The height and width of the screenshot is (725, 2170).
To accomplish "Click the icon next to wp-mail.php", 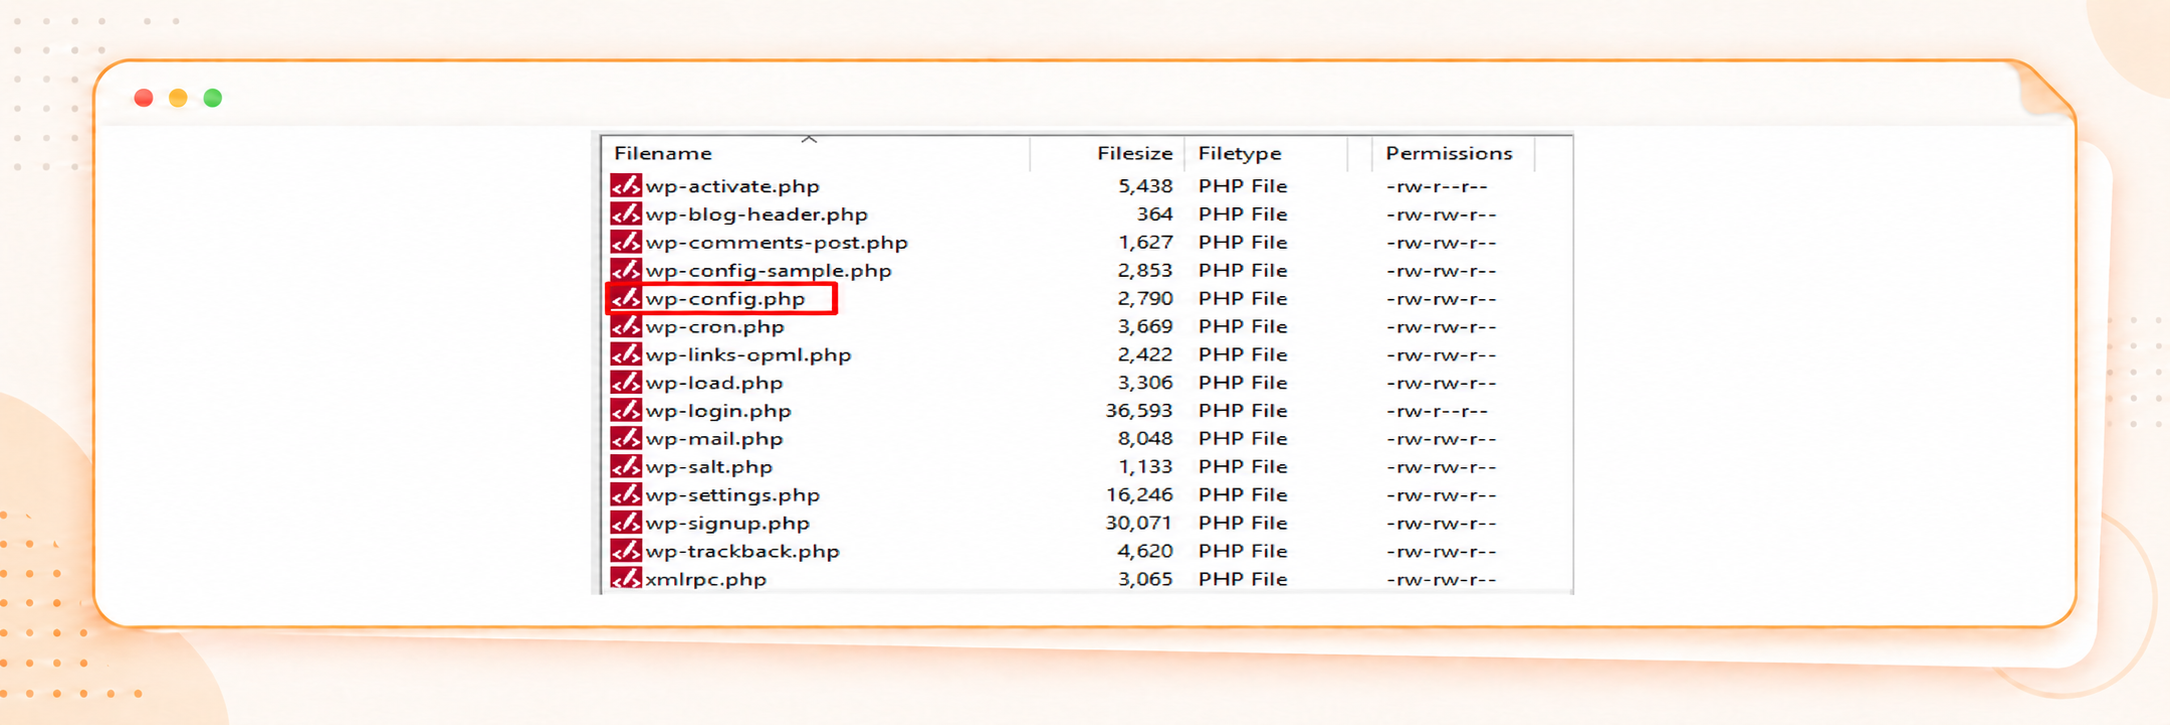I will tap(626, 438).
